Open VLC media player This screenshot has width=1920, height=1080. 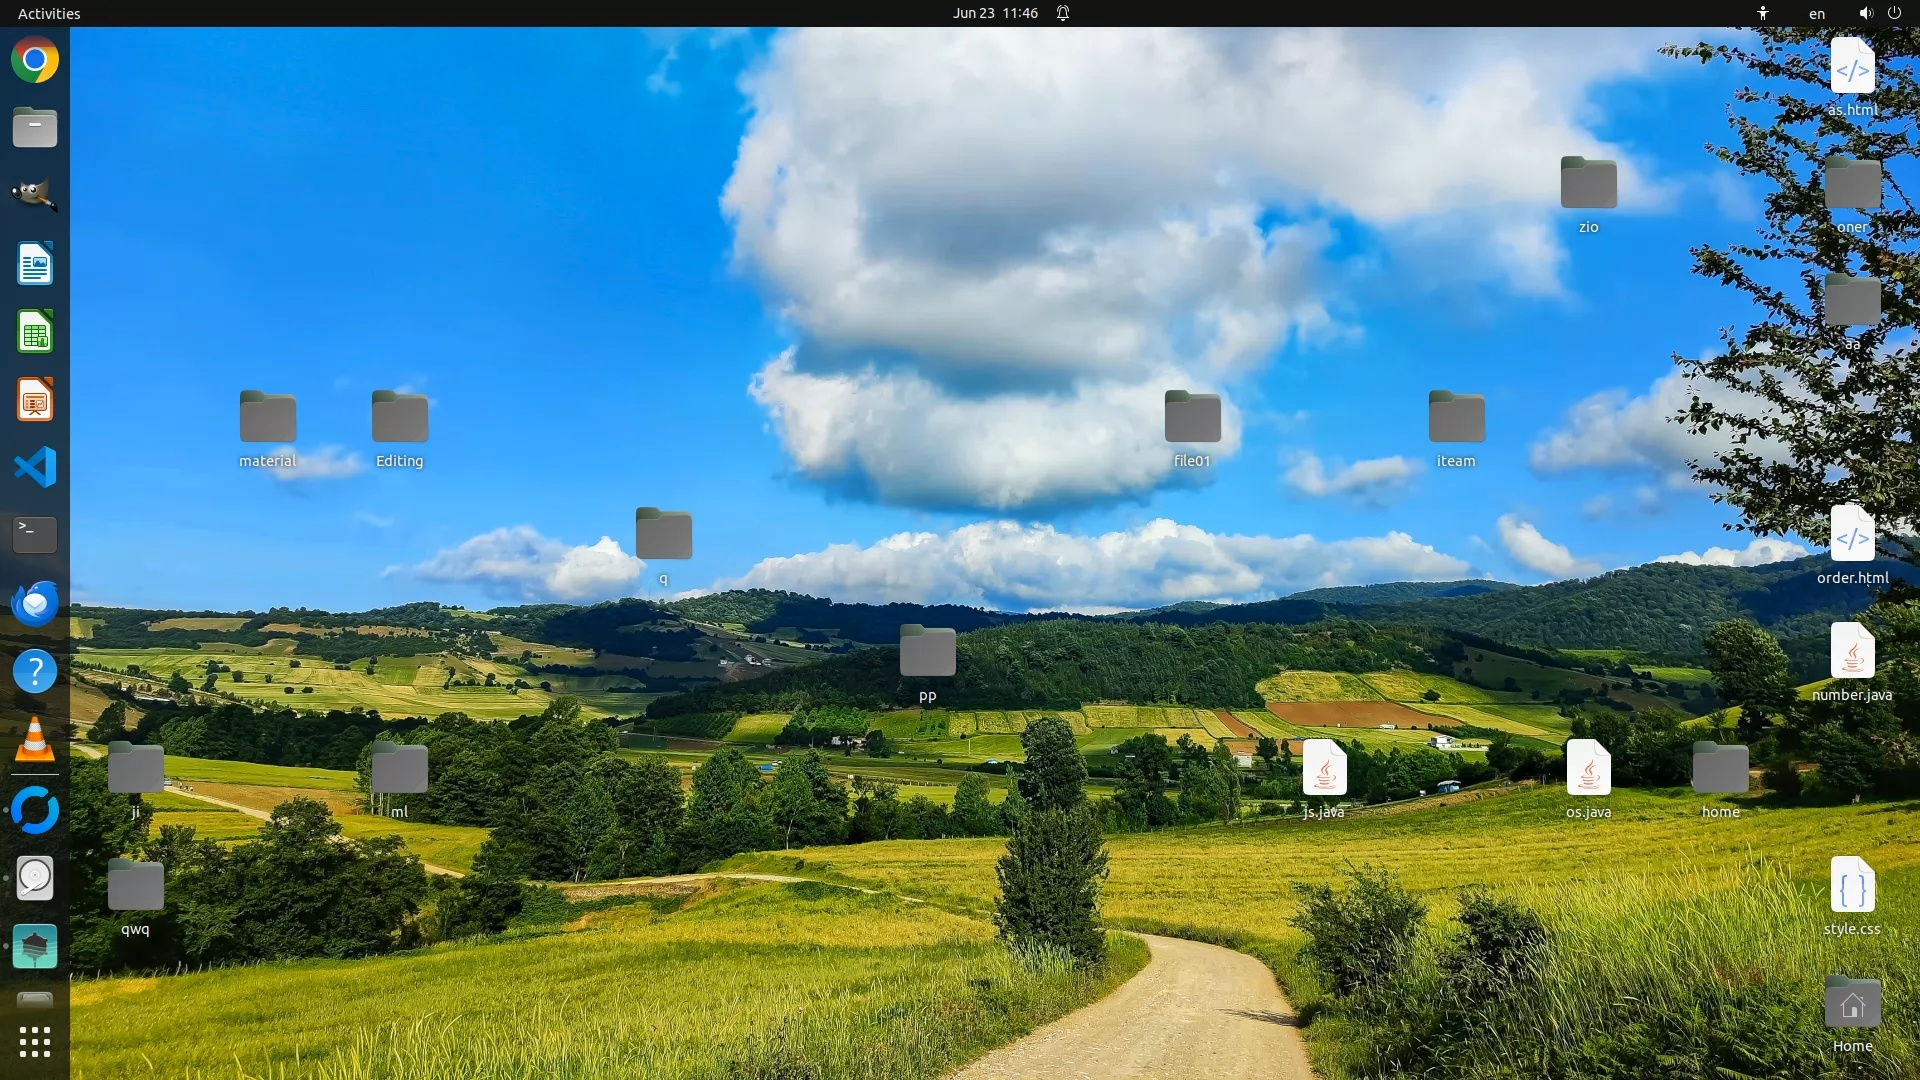point(35,740)
